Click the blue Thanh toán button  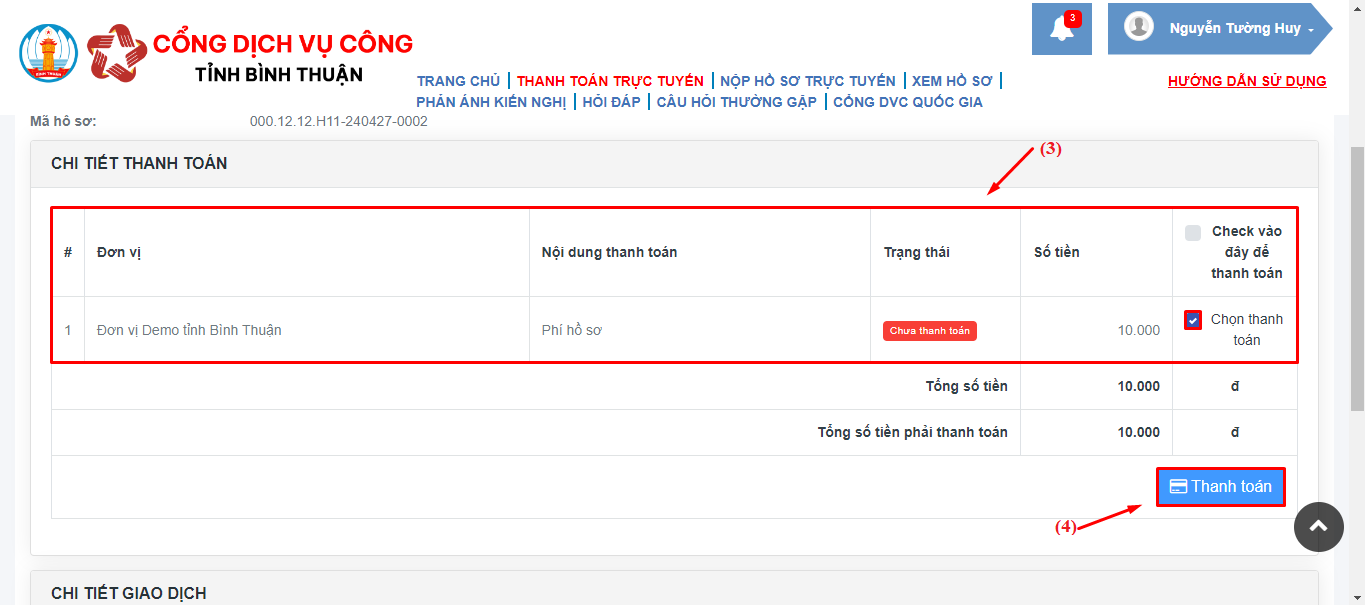coord(1221,487)
